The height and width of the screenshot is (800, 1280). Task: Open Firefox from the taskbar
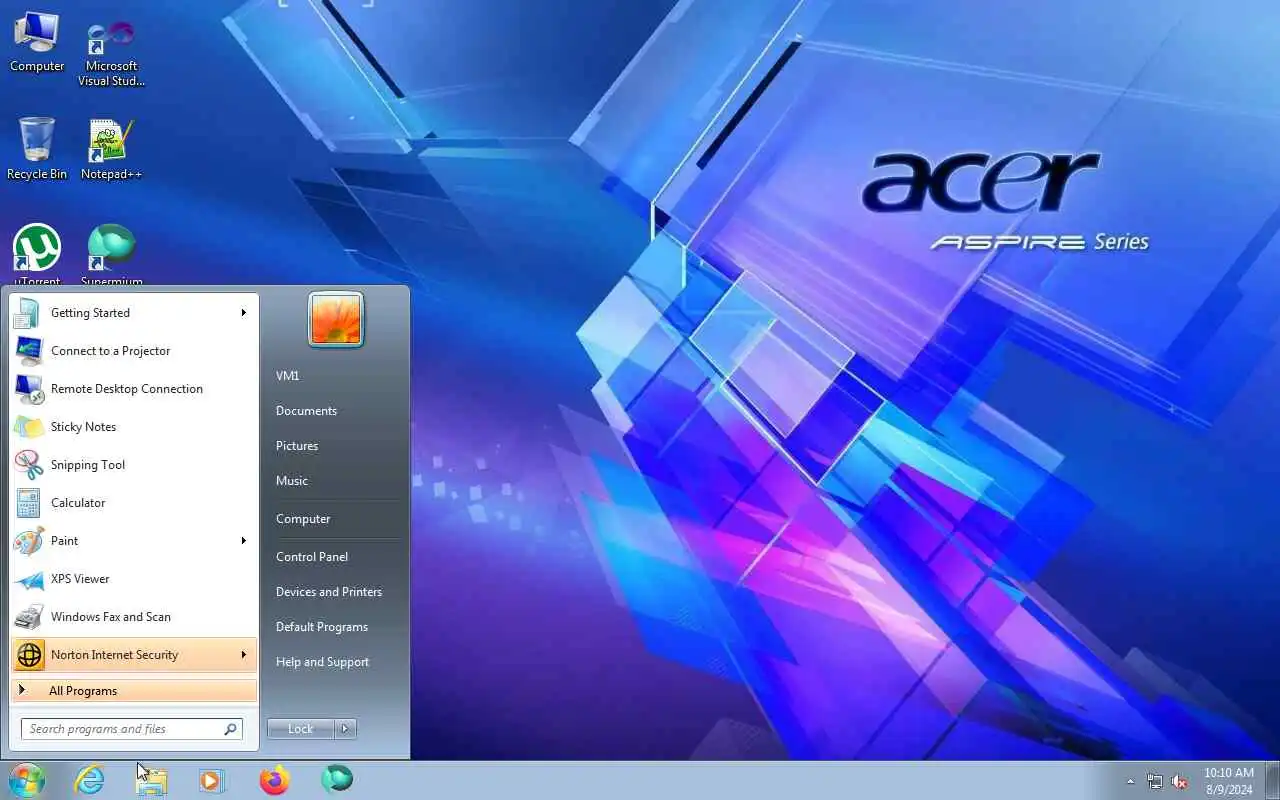pyautogui.click(x=274, y=780)
